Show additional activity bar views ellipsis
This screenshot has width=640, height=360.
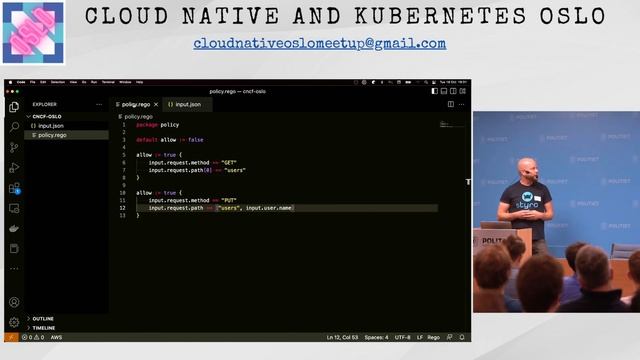14,269
